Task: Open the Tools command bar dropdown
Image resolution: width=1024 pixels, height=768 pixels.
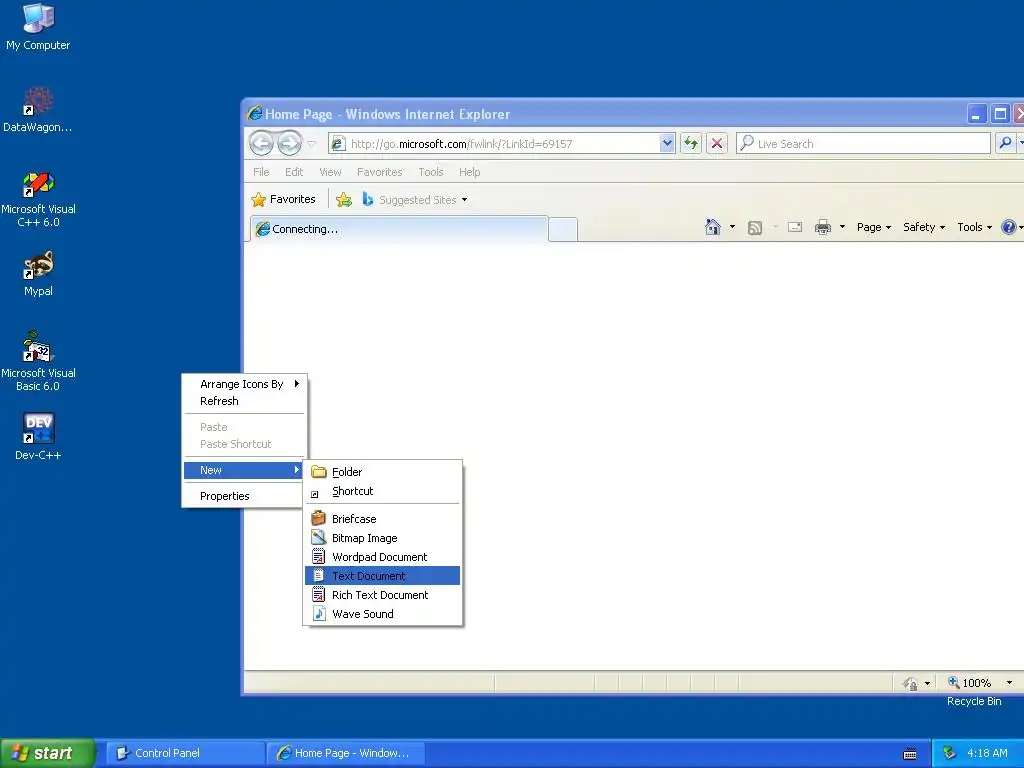Action: 974,227
